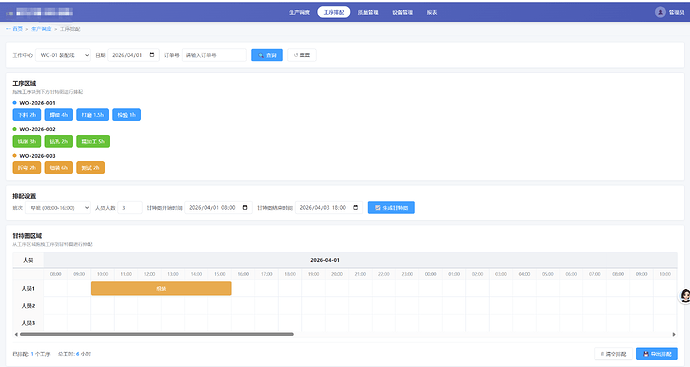Screen dimensions: 690x367
Task: Click the Gantt start time 2026/04/01 08:00 field
Action: [218, 208]
